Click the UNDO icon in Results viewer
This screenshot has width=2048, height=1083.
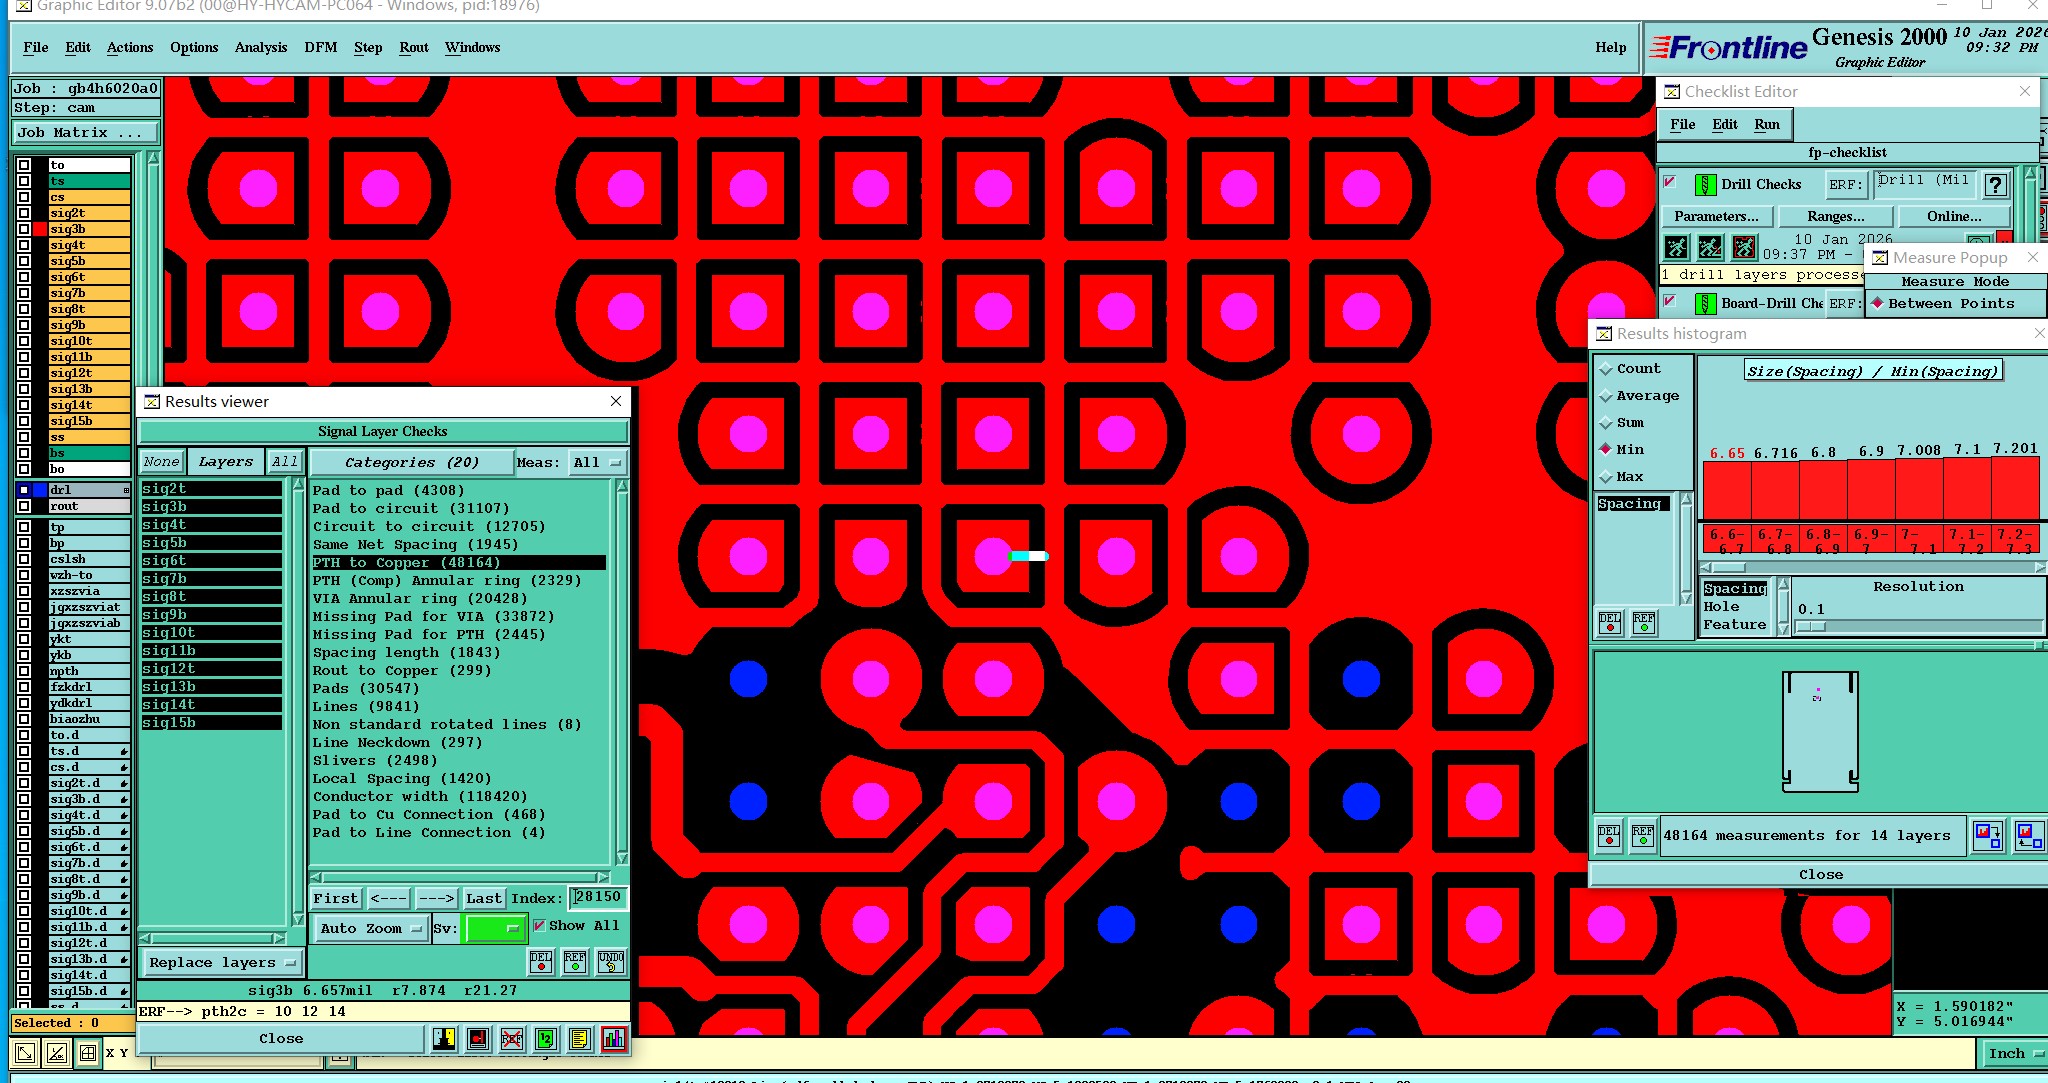pos(611,961)
